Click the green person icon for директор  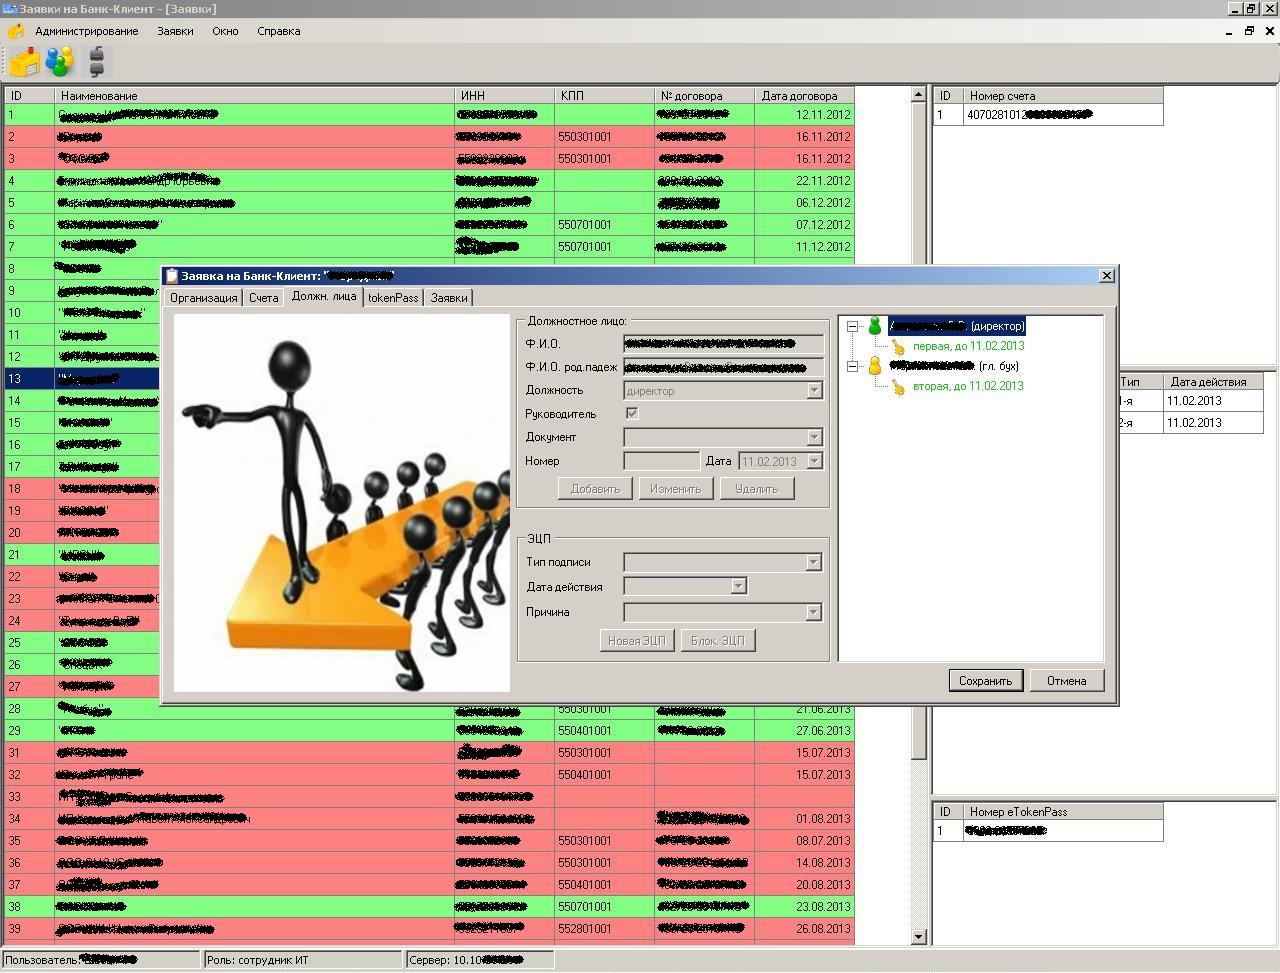(875, 326)
